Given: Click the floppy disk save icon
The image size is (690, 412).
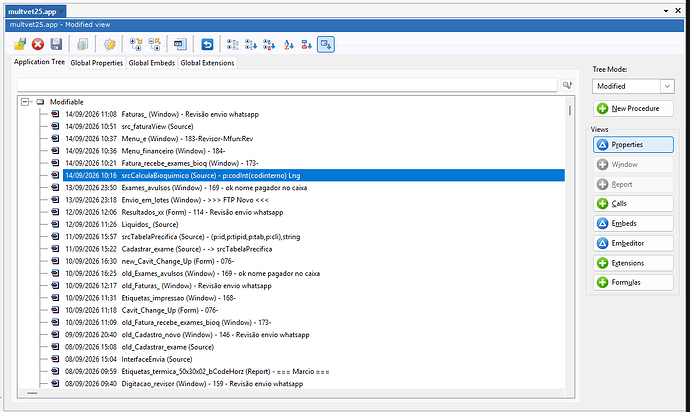Looking at the screenshot, I should (x=56, y=44).
